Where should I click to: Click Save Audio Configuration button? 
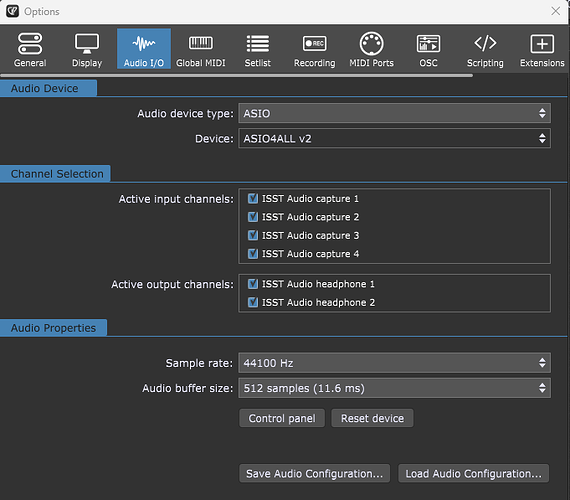coord(314,473)
